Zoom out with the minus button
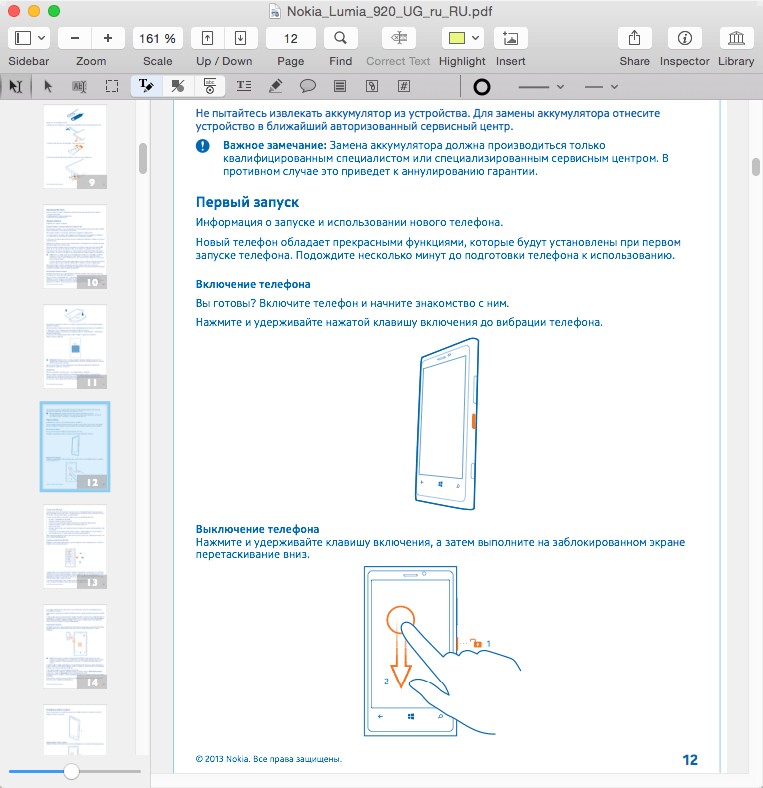Image resolution: width=763 pixels, height=788 pixels. 75,38
